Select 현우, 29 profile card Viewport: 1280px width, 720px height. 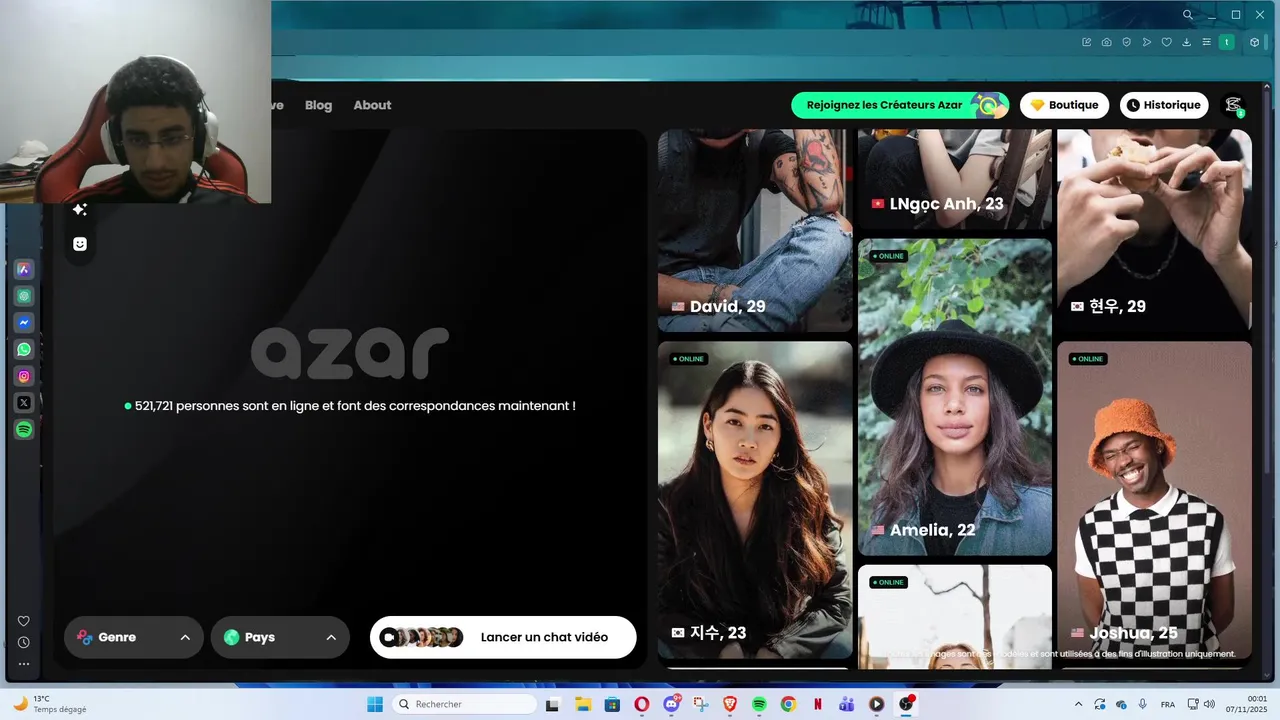[1154, 230]
